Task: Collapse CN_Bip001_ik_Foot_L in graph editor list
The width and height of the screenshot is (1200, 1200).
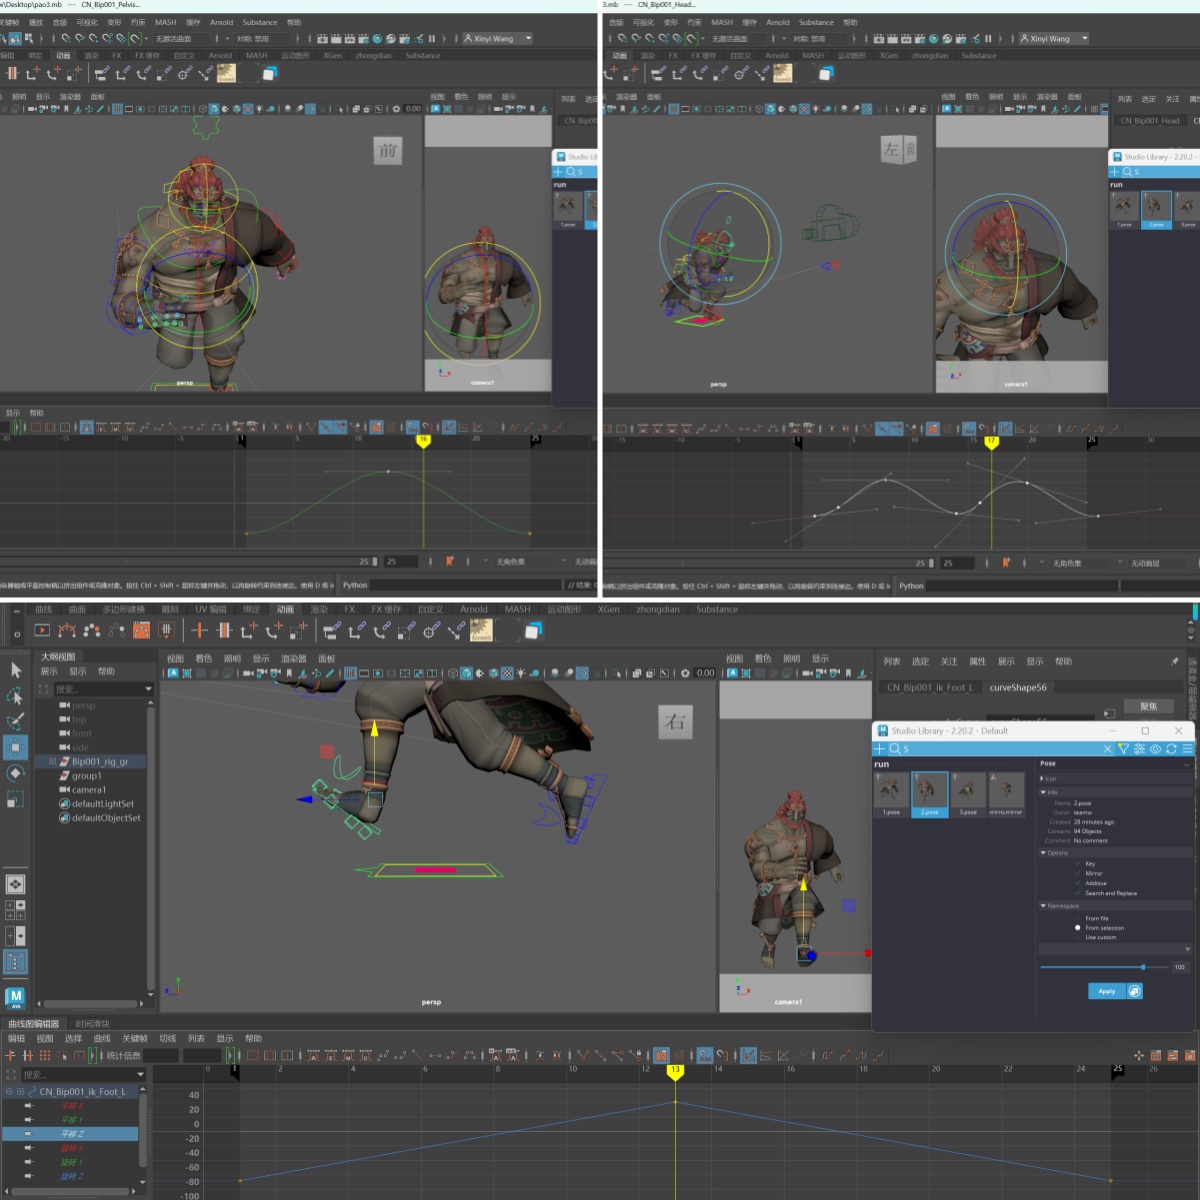Action: (9, 1091)
